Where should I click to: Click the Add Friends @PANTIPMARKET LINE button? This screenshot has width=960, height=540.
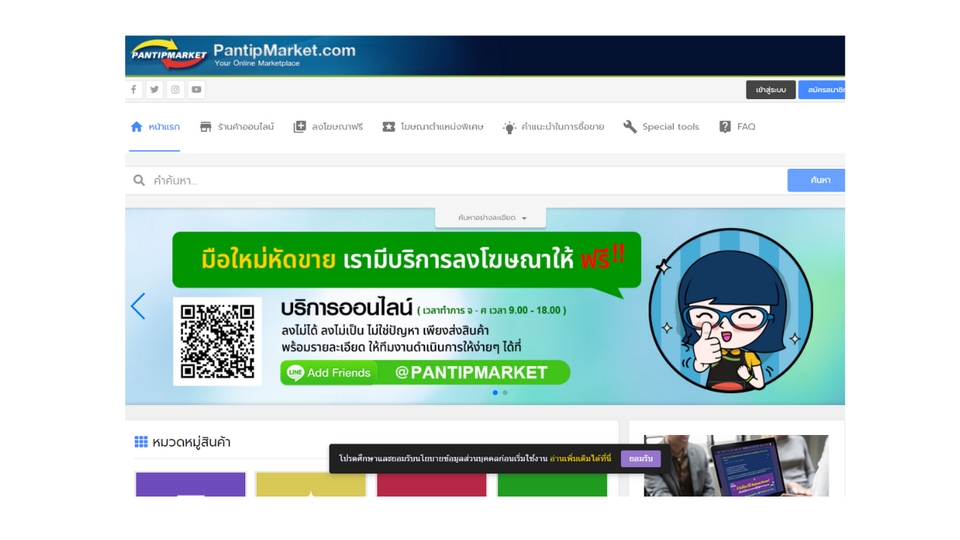425,372
